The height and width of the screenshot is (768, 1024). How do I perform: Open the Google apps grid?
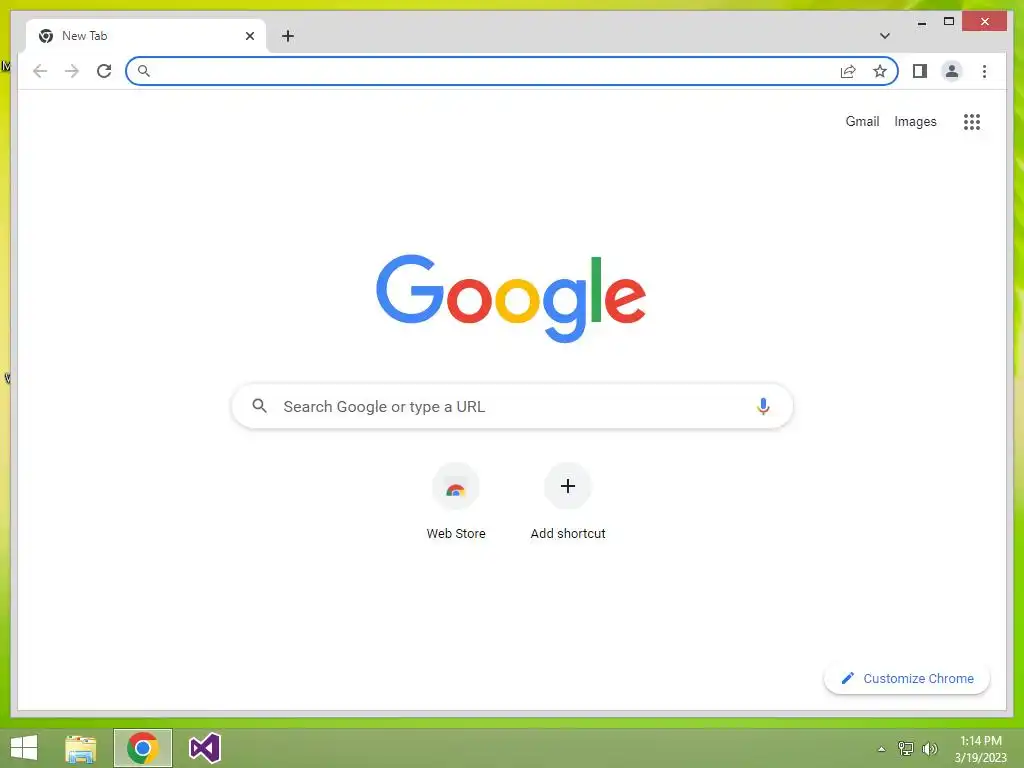(x=972, y=121)
